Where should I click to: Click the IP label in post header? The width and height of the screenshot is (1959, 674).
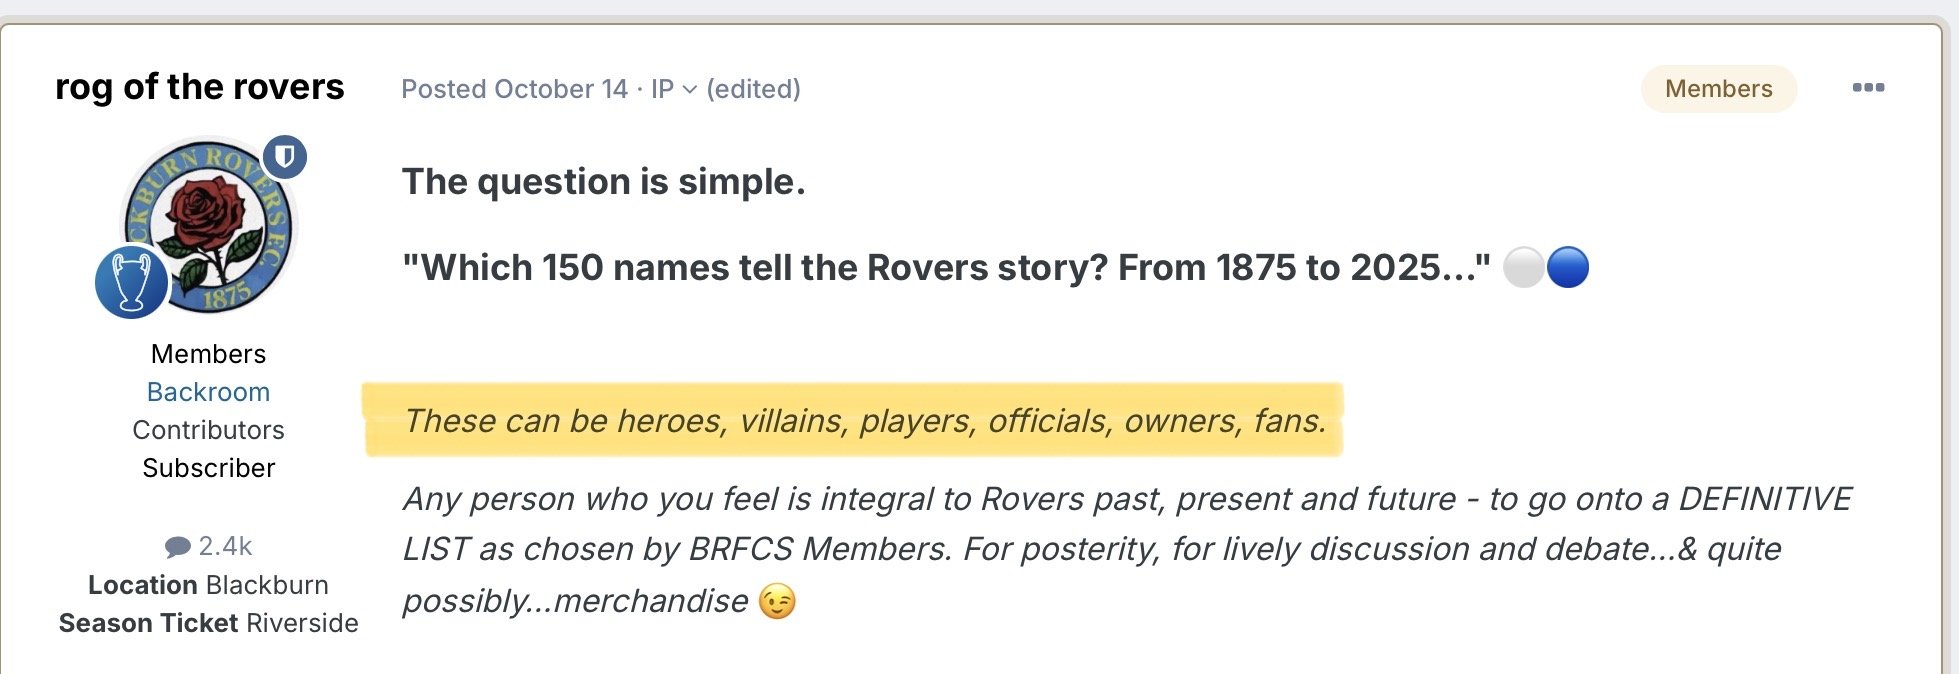[662, 89]
